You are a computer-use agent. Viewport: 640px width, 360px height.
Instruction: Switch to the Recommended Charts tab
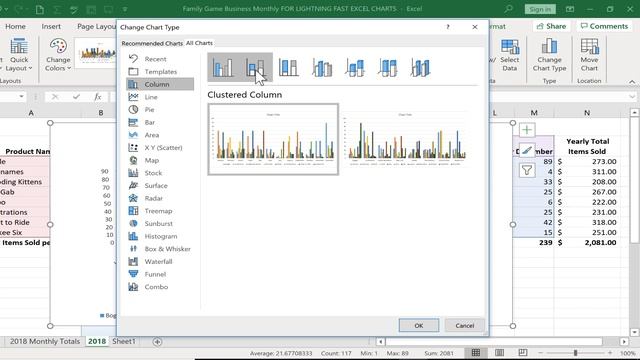(152, 43)
